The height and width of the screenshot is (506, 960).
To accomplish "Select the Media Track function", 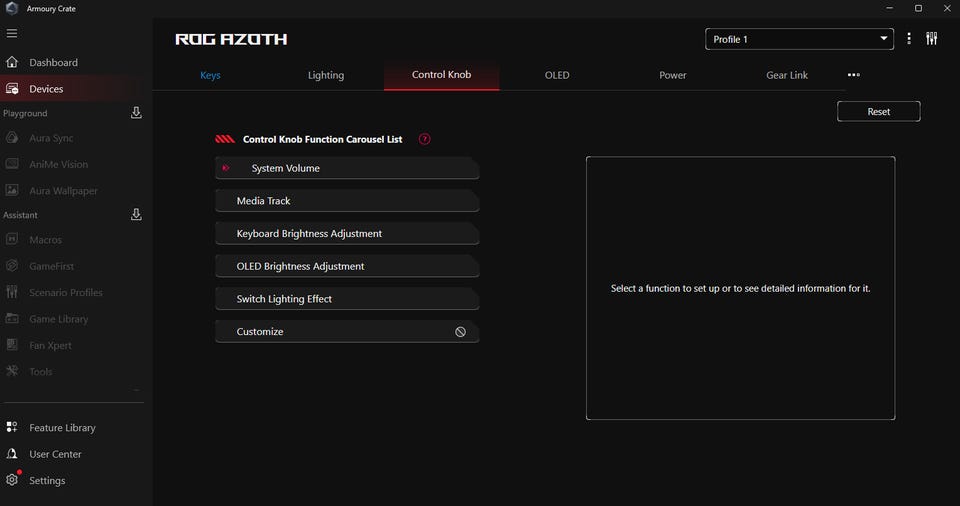I will (347, 200).
